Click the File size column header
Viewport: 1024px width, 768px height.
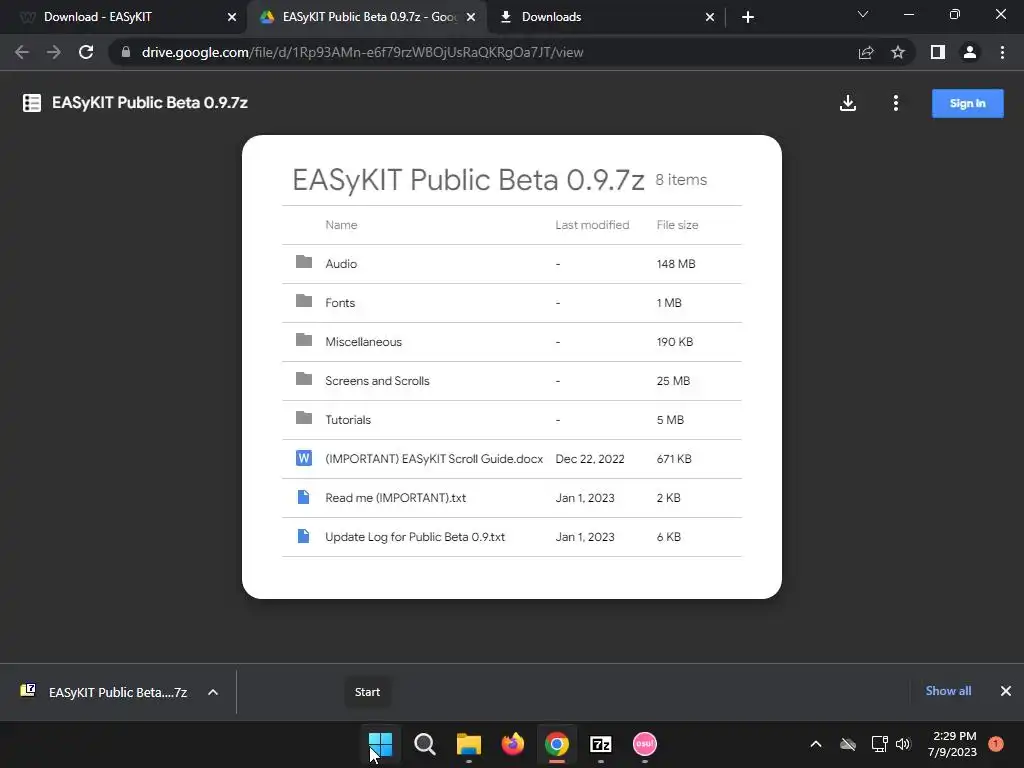point(677,225)
